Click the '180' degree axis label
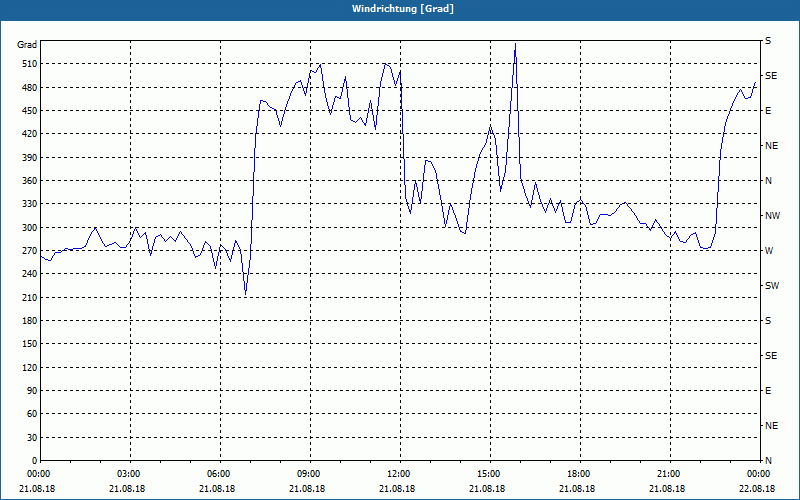 (30, 321)
